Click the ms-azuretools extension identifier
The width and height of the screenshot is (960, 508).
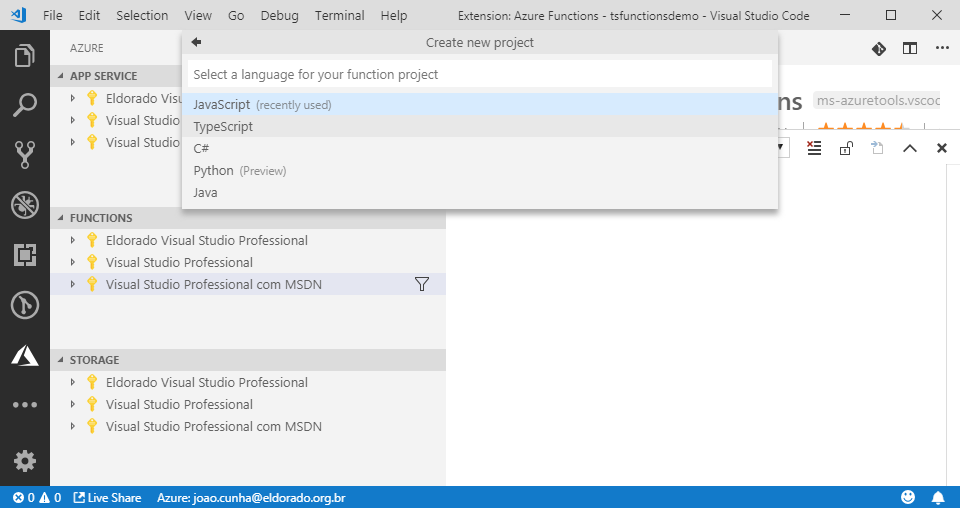(x=876, y=100)
